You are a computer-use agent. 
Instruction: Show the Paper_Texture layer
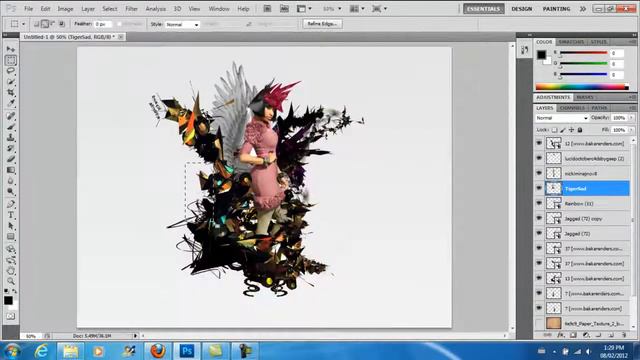tap(539, 323)
